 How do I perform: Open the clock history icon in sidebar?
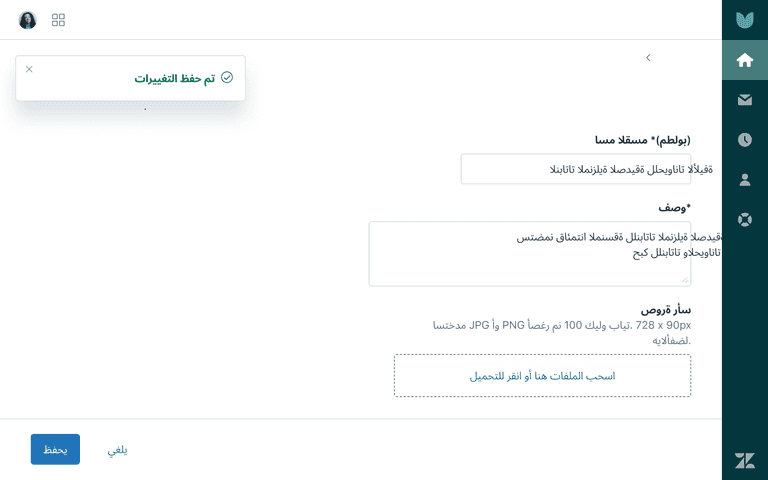coord(744,140)
